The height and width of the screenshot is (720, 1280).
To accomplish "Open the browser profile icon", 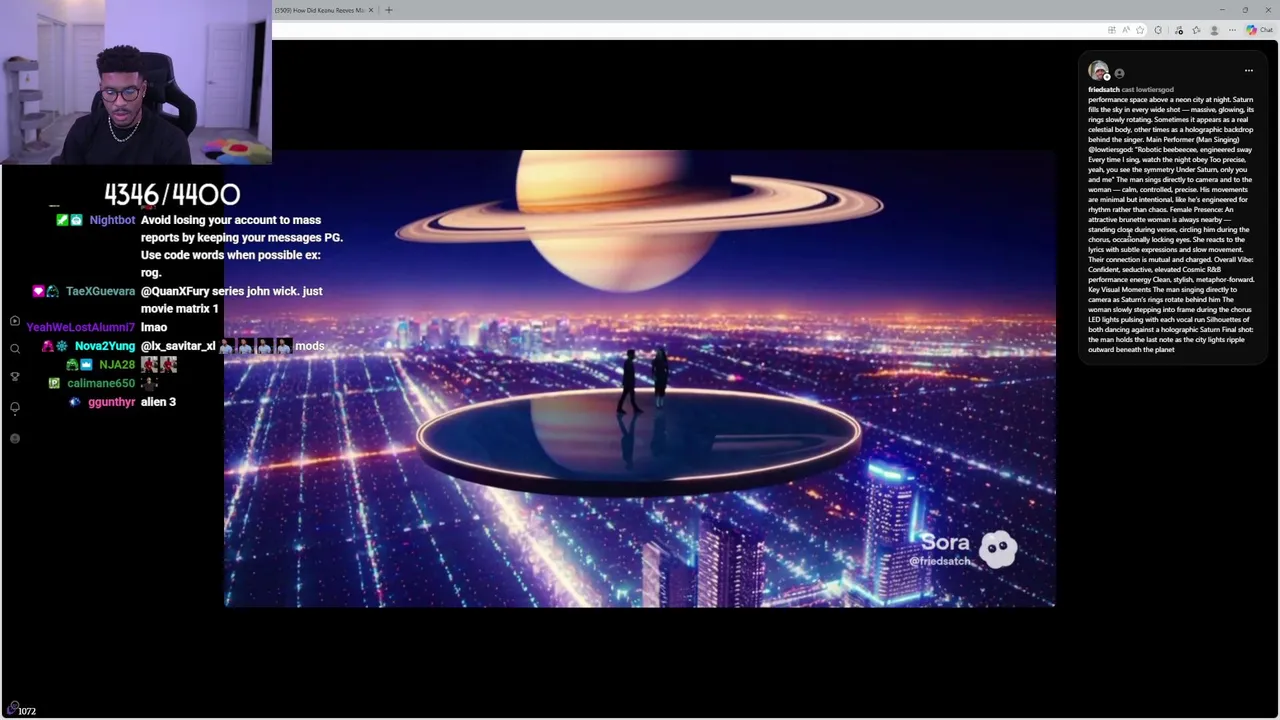I will 1214,30.
